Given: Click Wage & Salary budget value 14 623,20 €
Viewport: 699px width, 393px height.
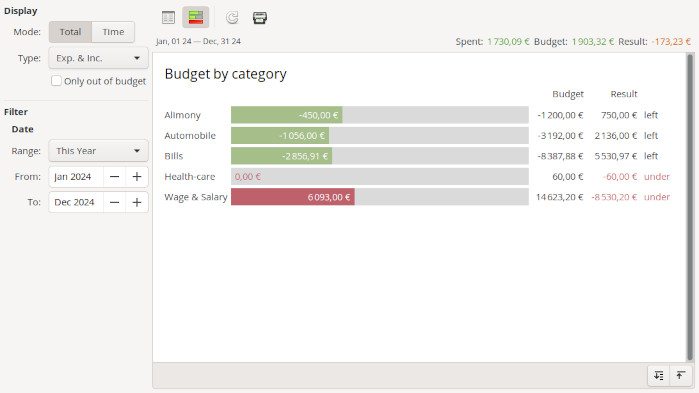Looking at the screenshot, I should click(559, 197).
